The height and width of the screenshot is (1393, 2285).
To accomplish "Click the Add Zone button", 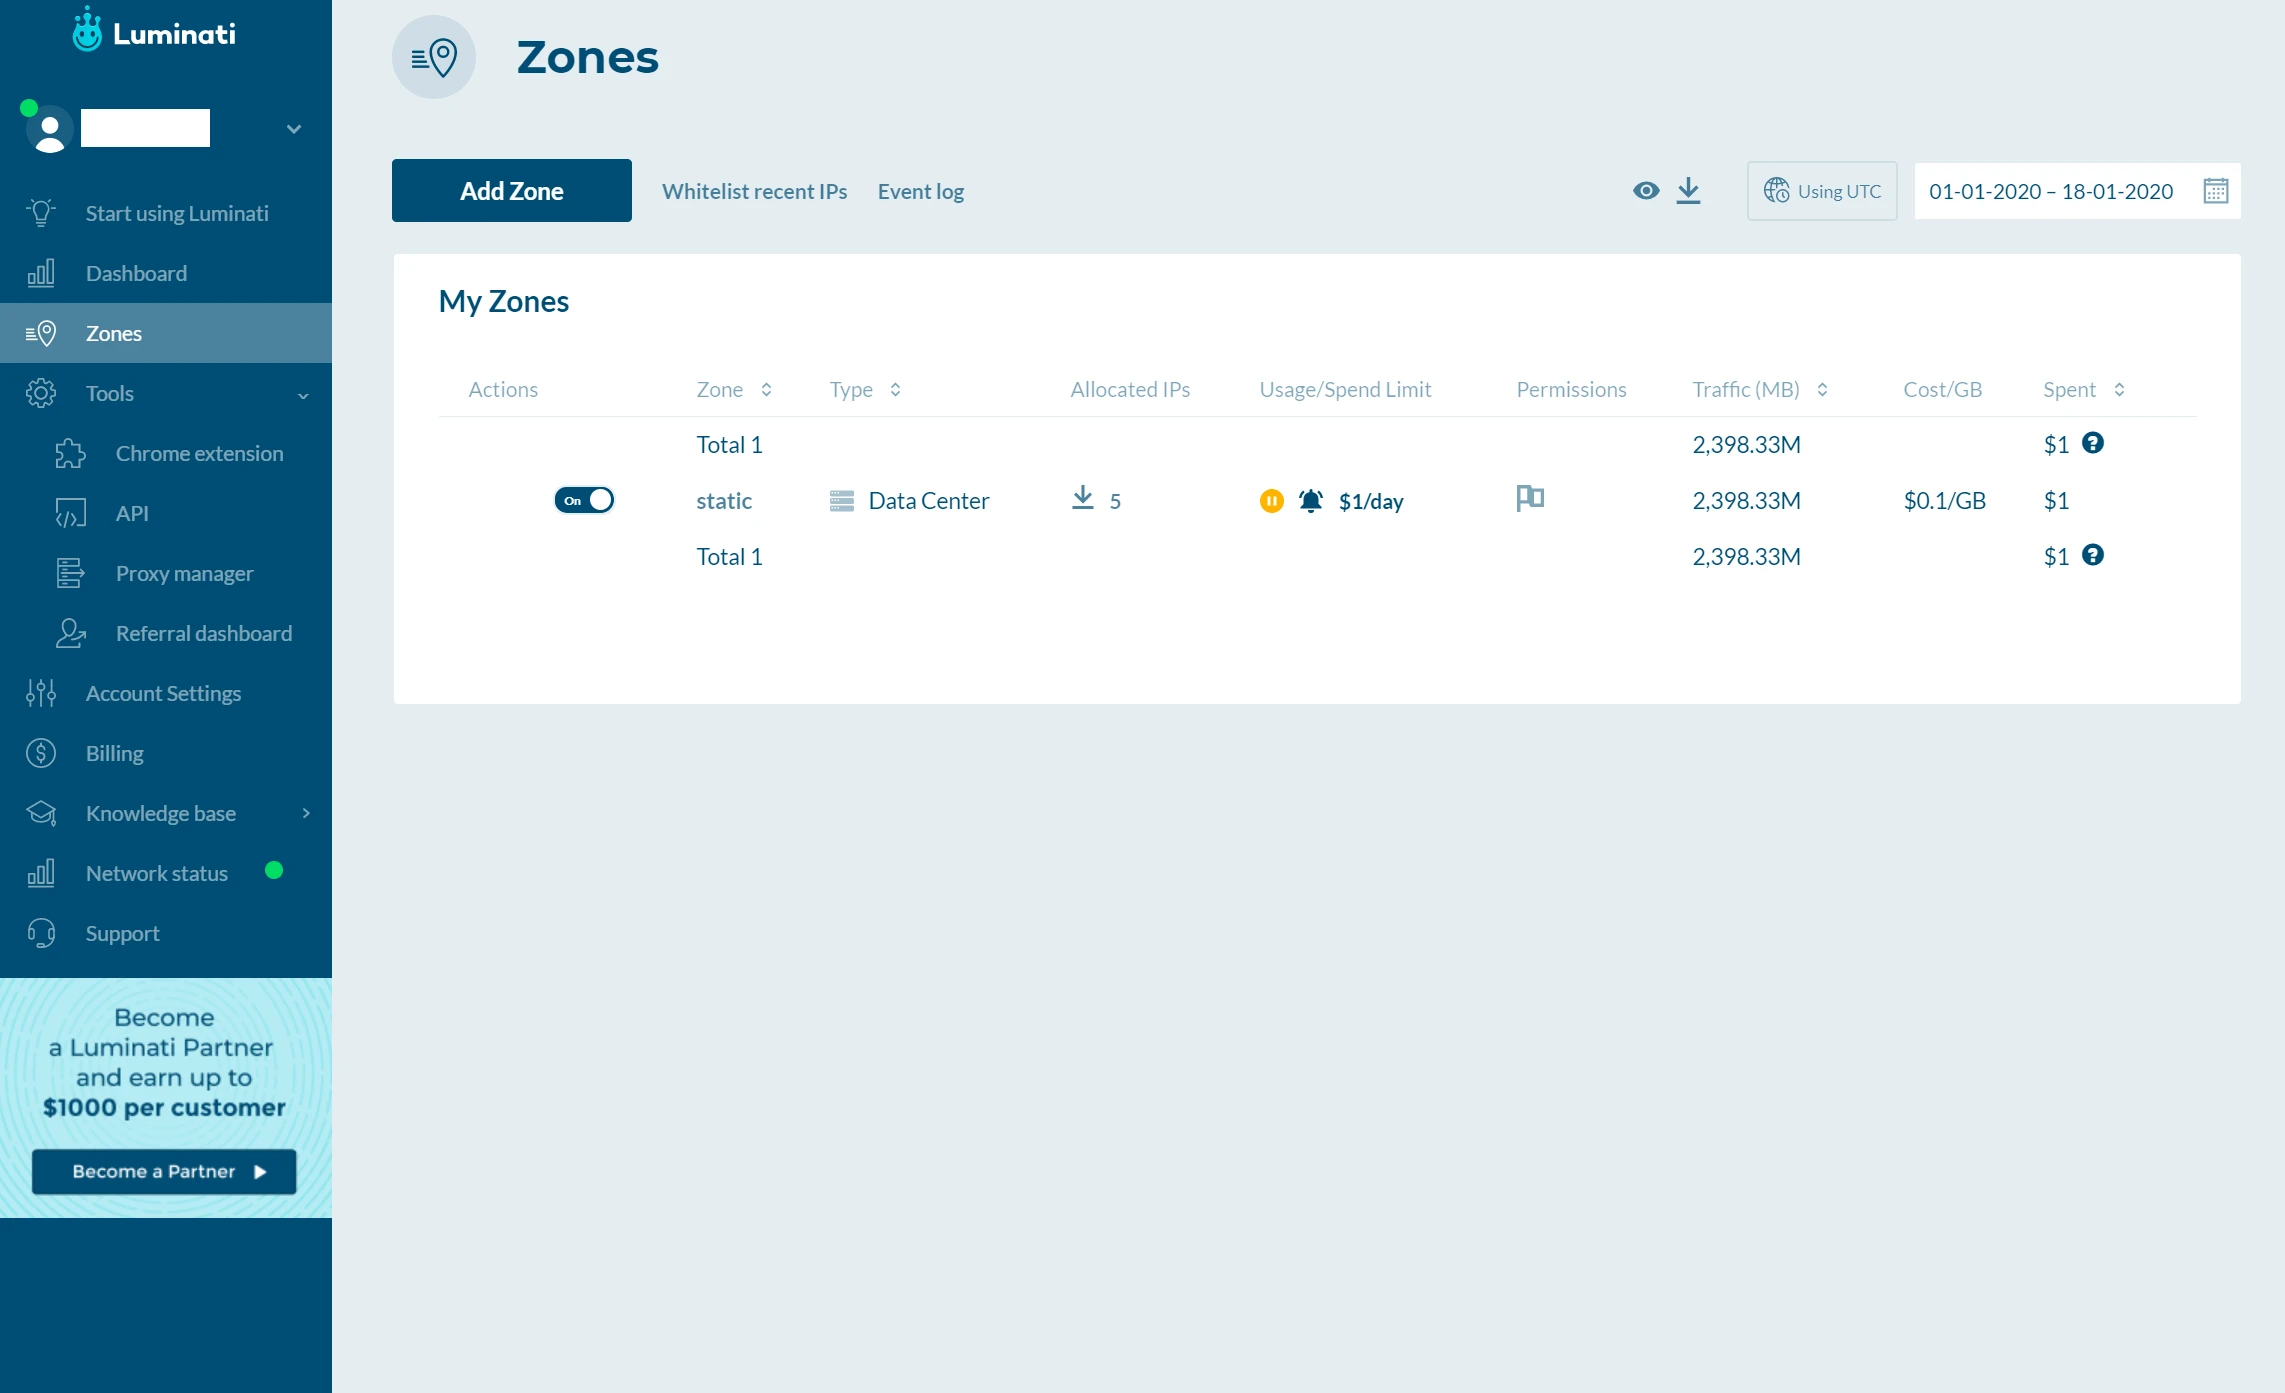I will pos(511,191).
